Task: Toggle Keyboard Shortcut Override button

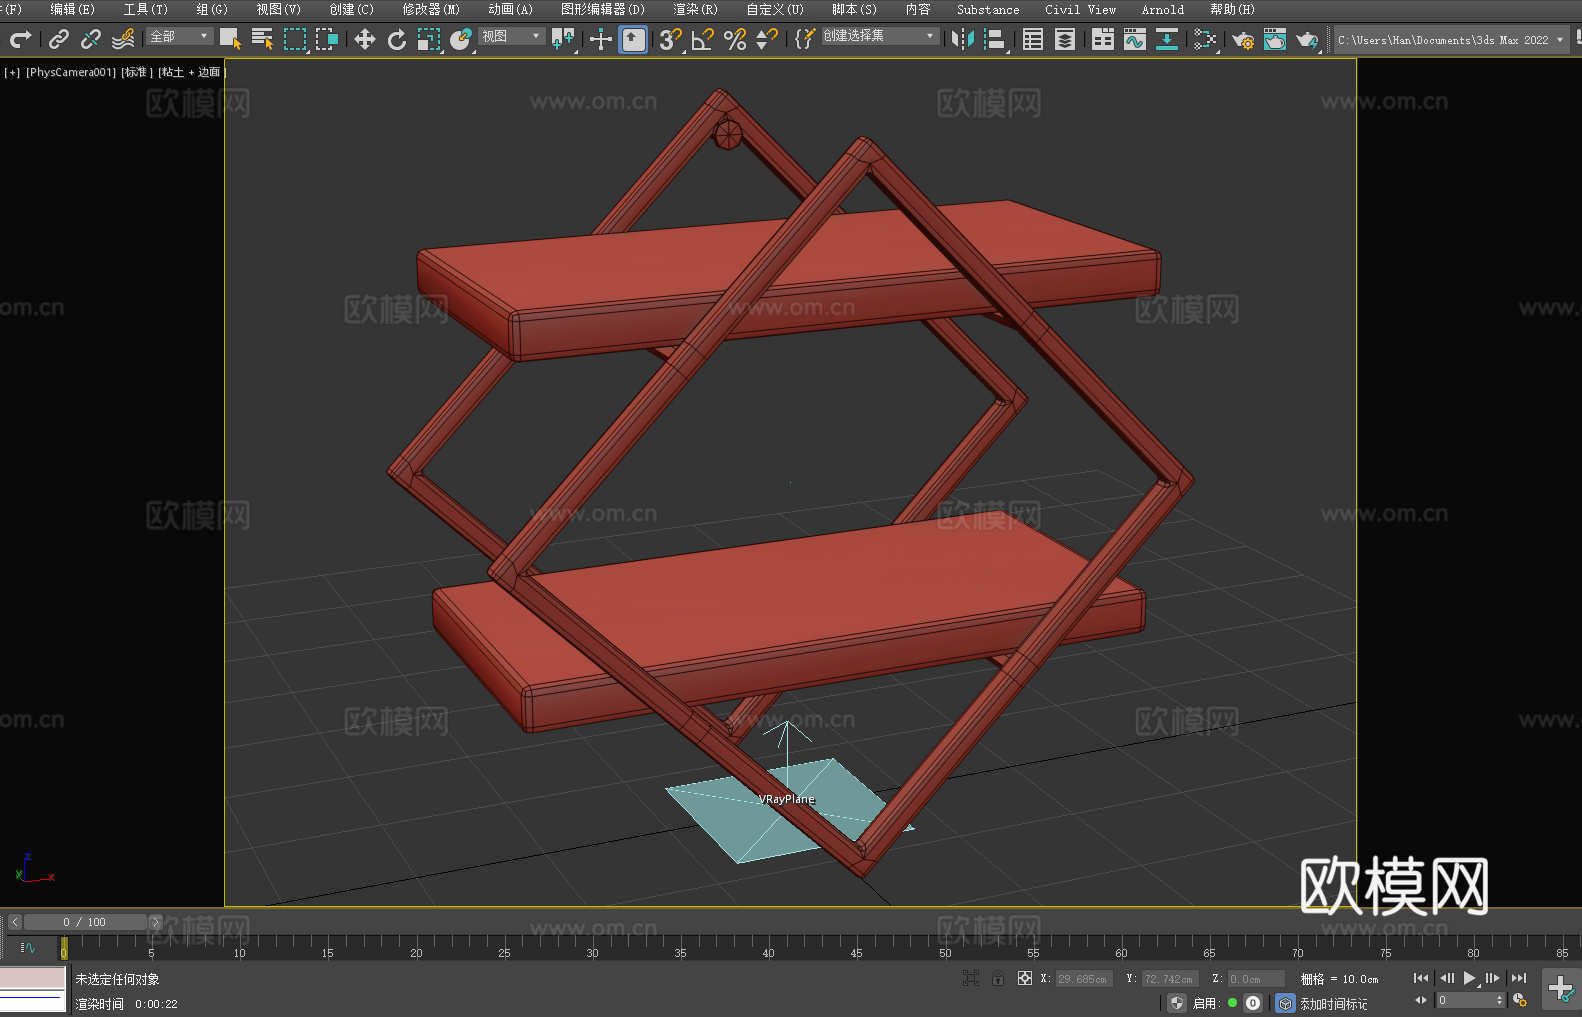Action: (633, 40)
